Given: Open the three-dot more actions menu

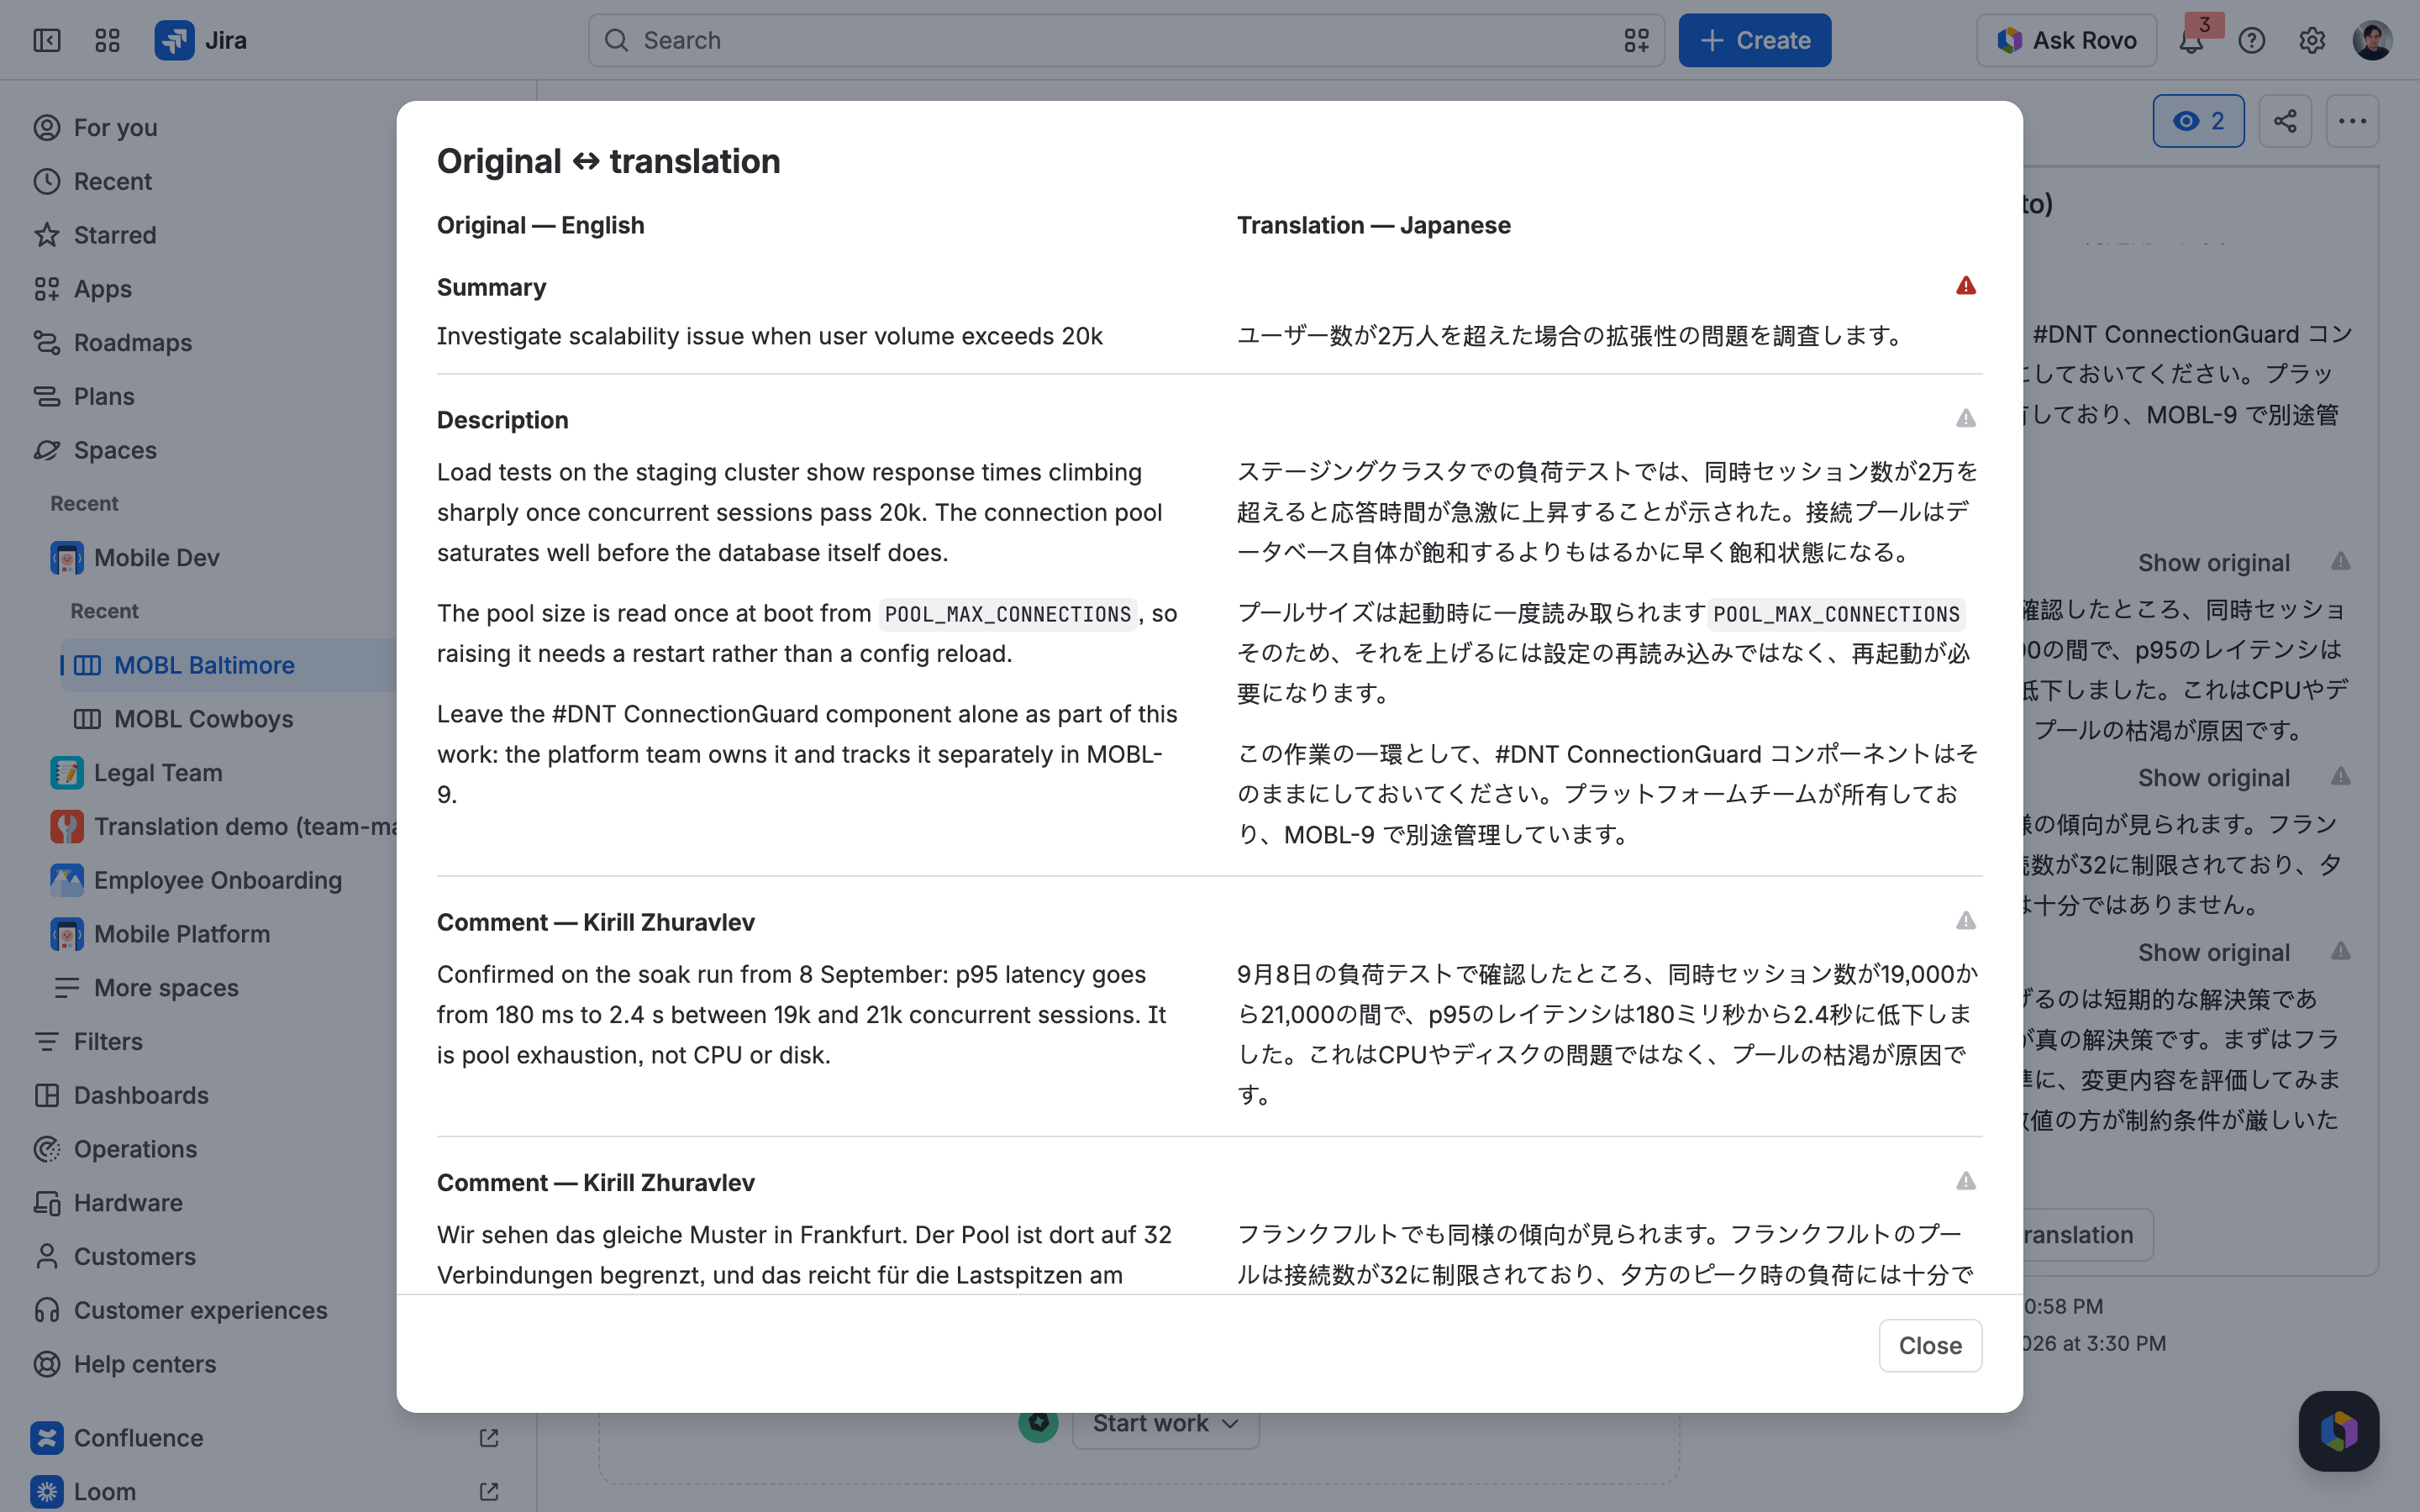Looking at the screenshot, I should [2351, 121].
